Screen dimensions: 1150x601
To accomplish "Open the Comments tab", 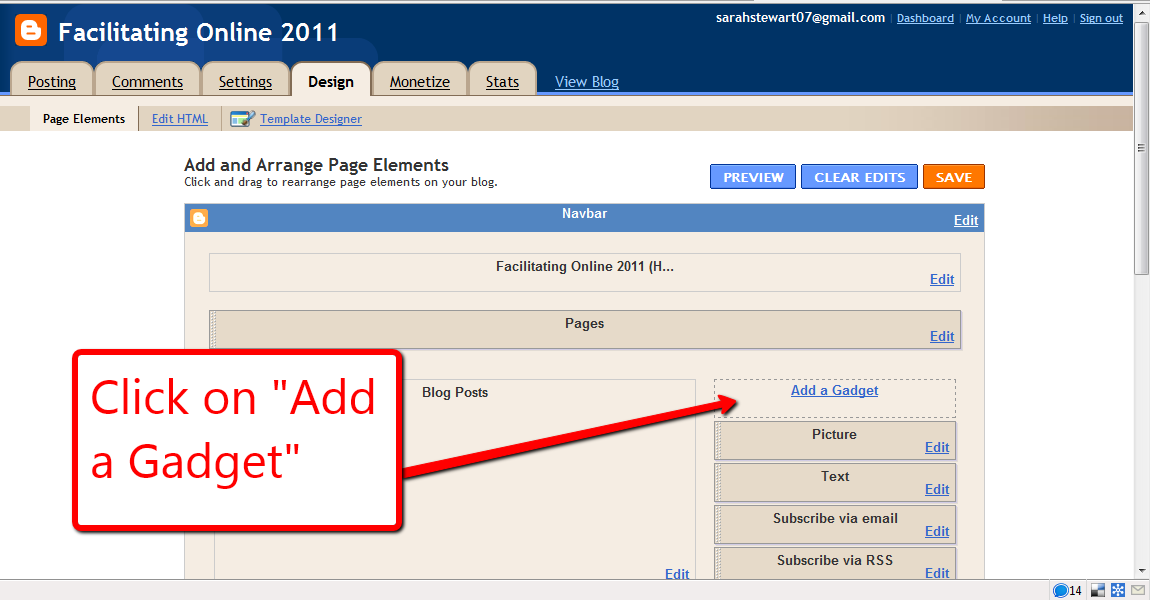I will pos(147,81).
